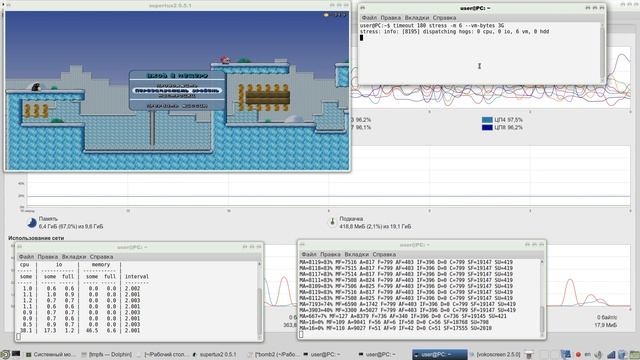Open Правка menu in the cpu/io/memory terminal

click(47, 257)
